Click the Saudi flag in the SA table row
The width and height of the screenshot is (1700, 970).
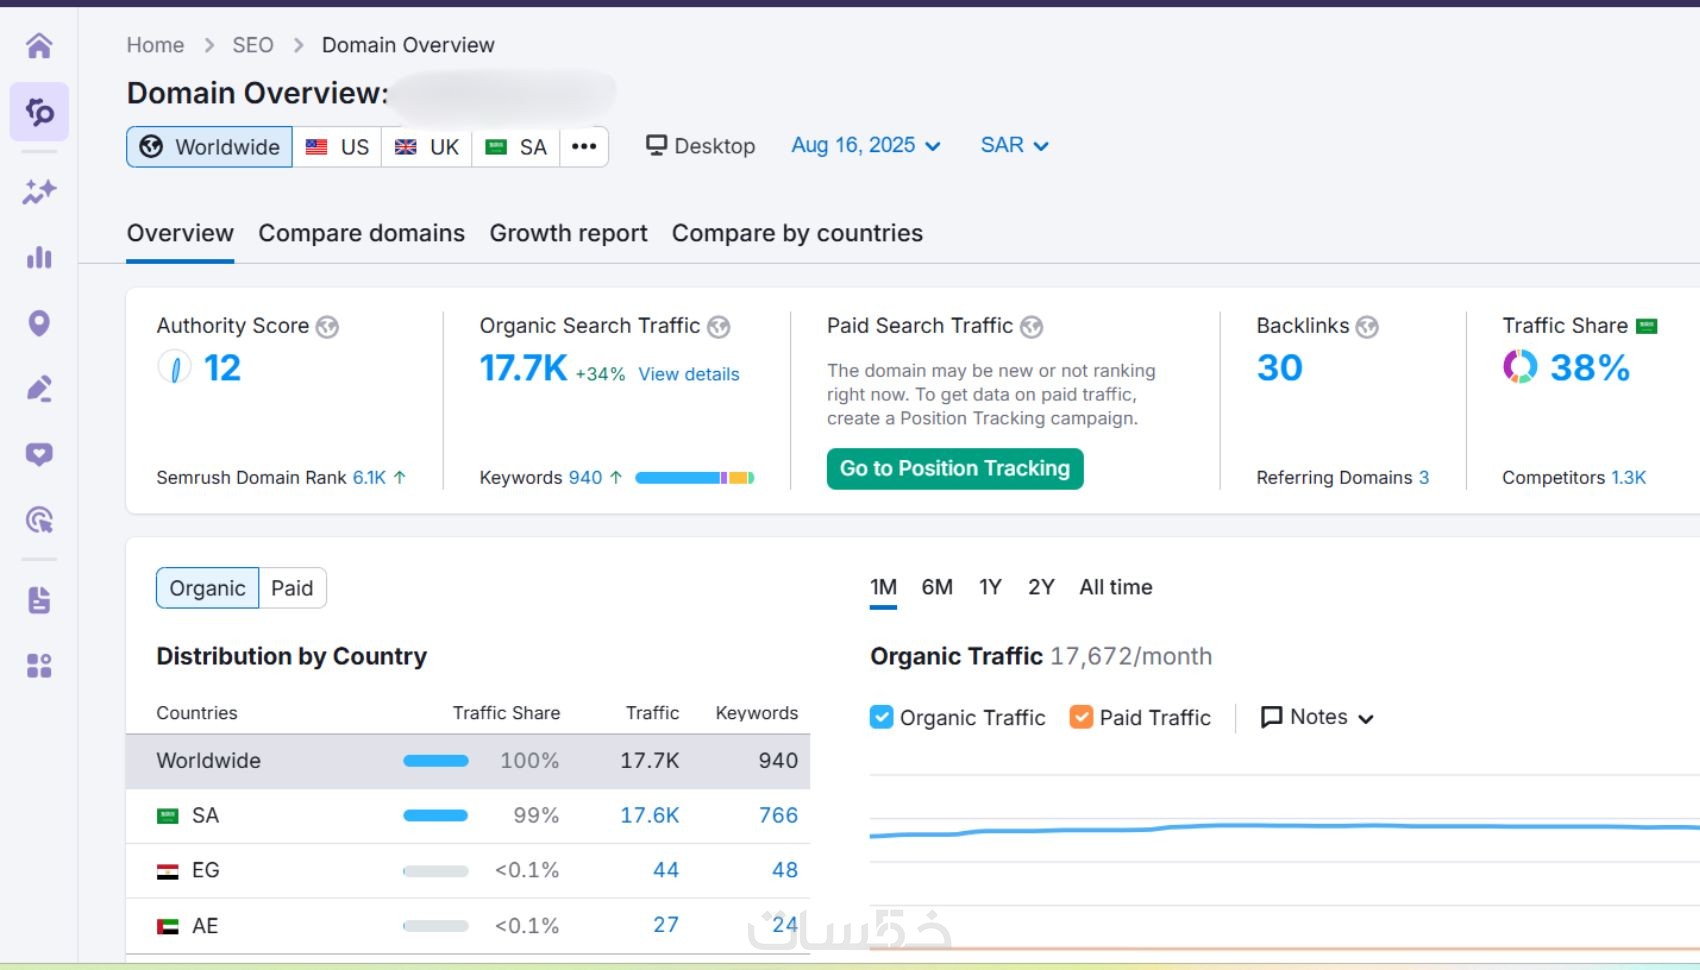pos(168,816)
